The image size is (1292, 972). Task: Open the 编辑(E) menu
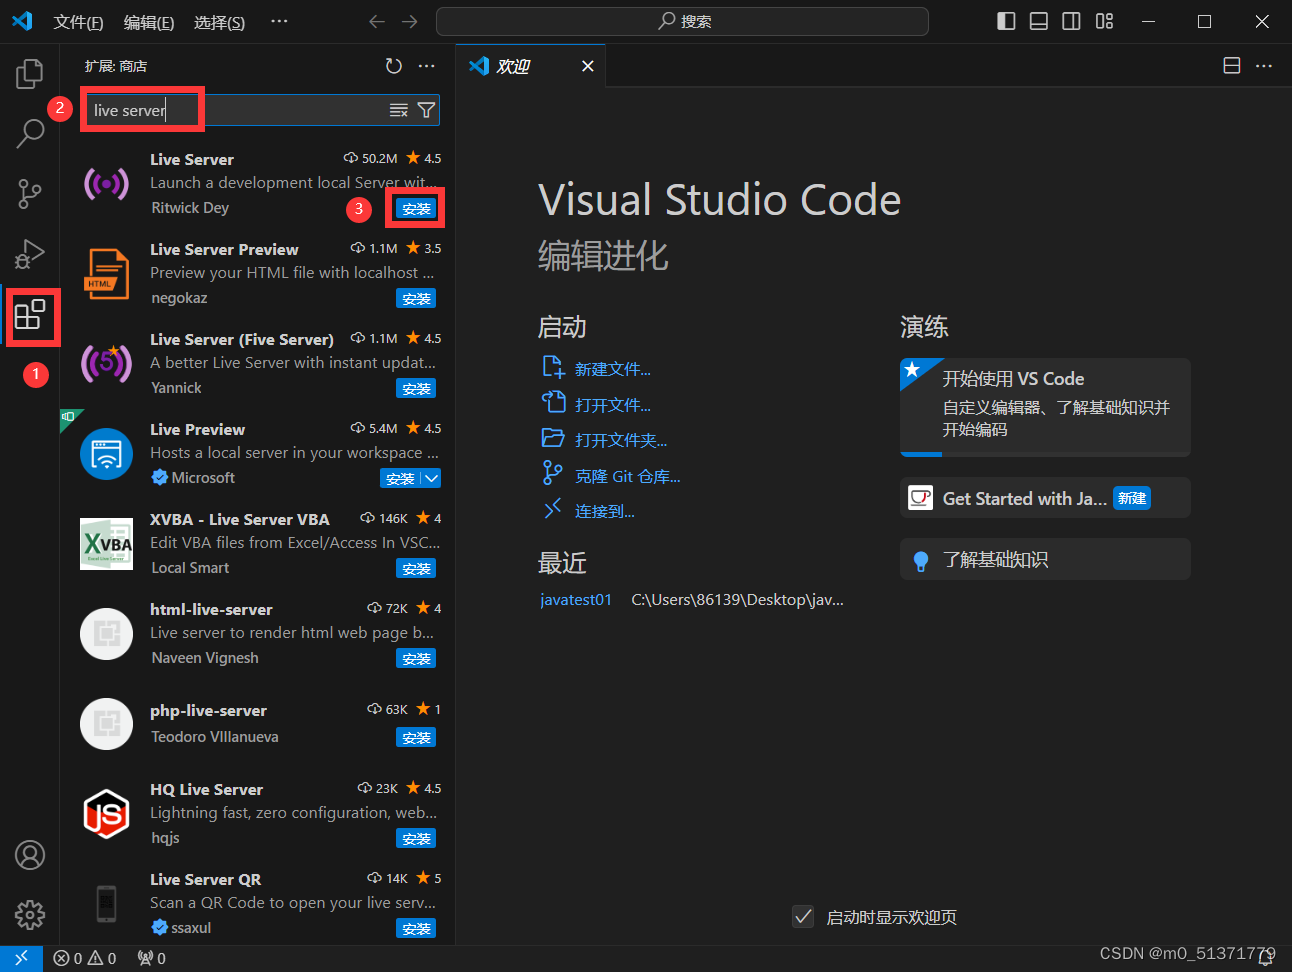pyautogui.click(x=149, y=22)
